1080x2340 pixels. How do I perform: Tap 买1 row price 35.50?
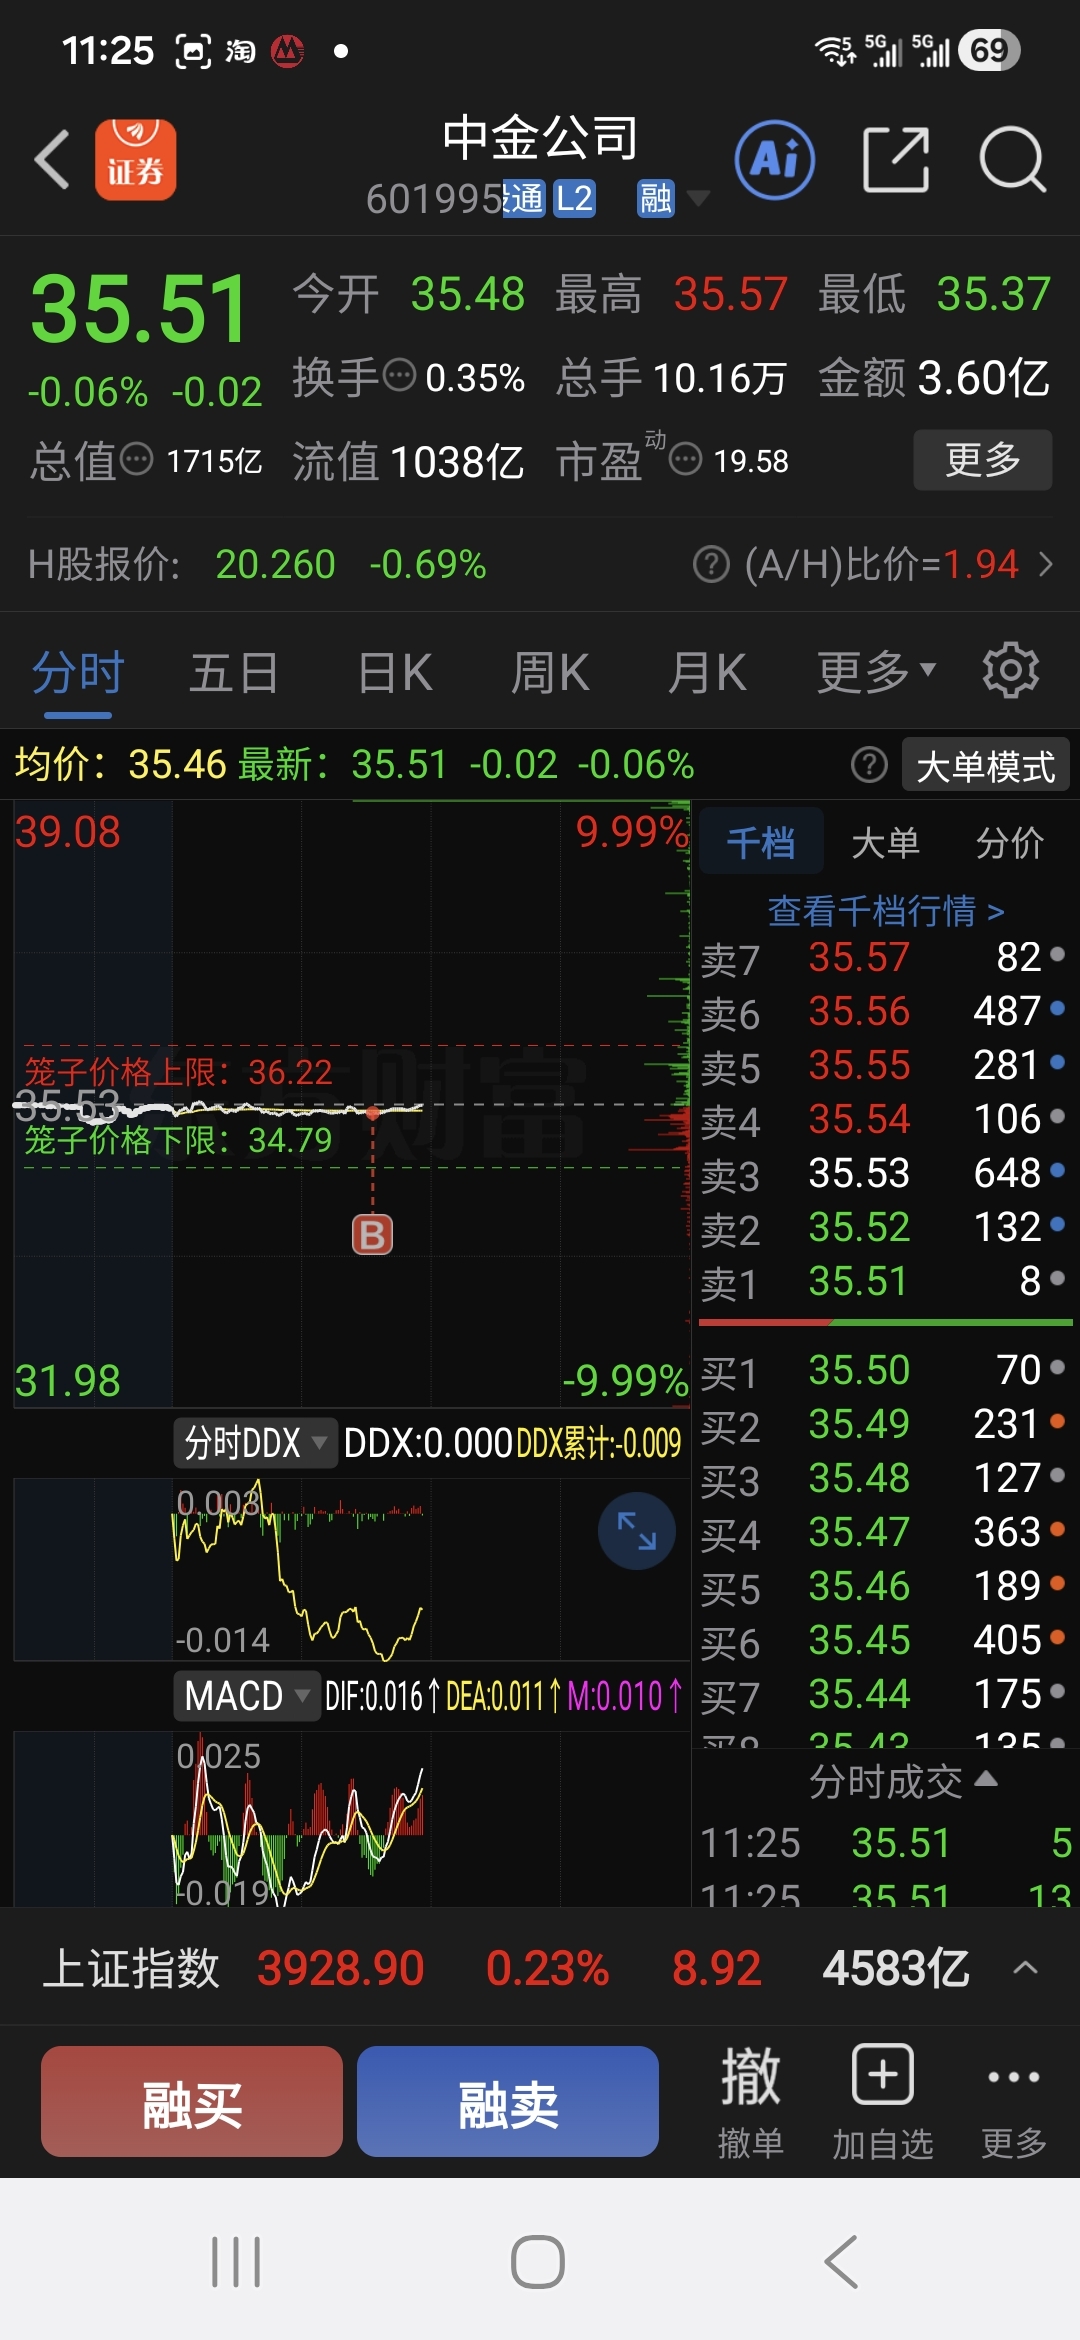859,1370
